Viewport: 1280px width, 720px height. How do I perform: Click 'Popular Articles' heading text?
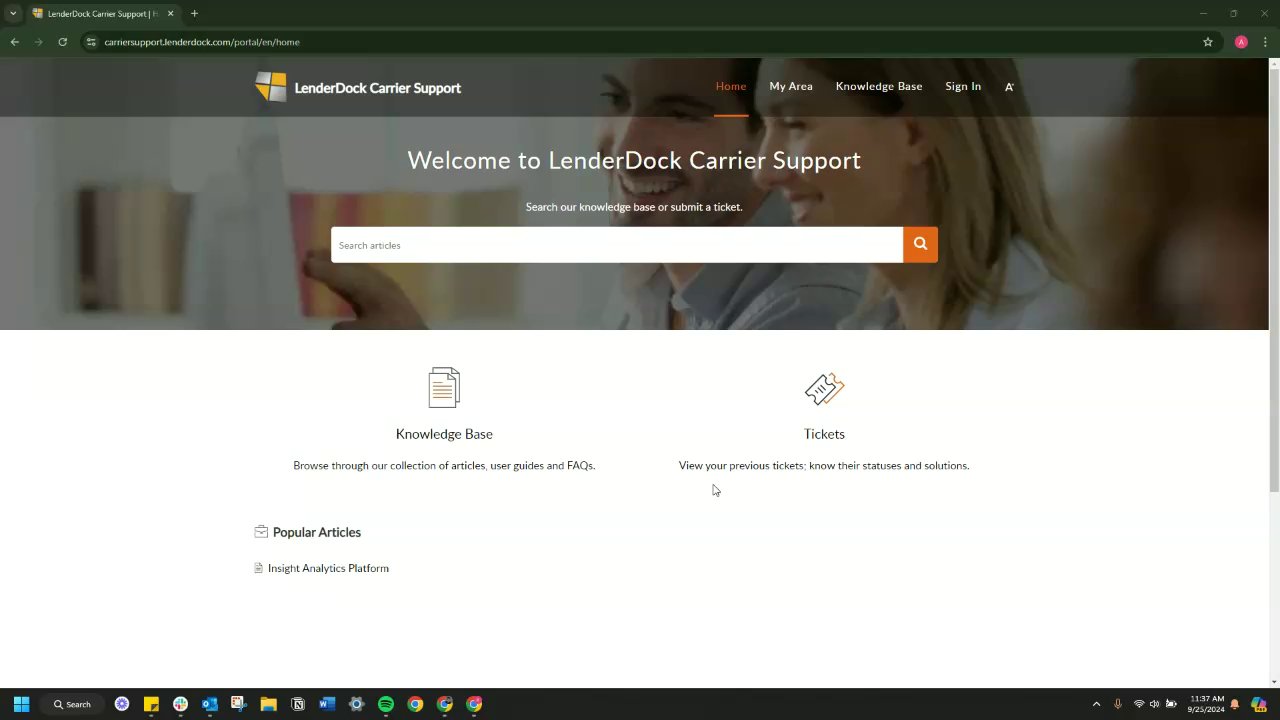(317, 532)
